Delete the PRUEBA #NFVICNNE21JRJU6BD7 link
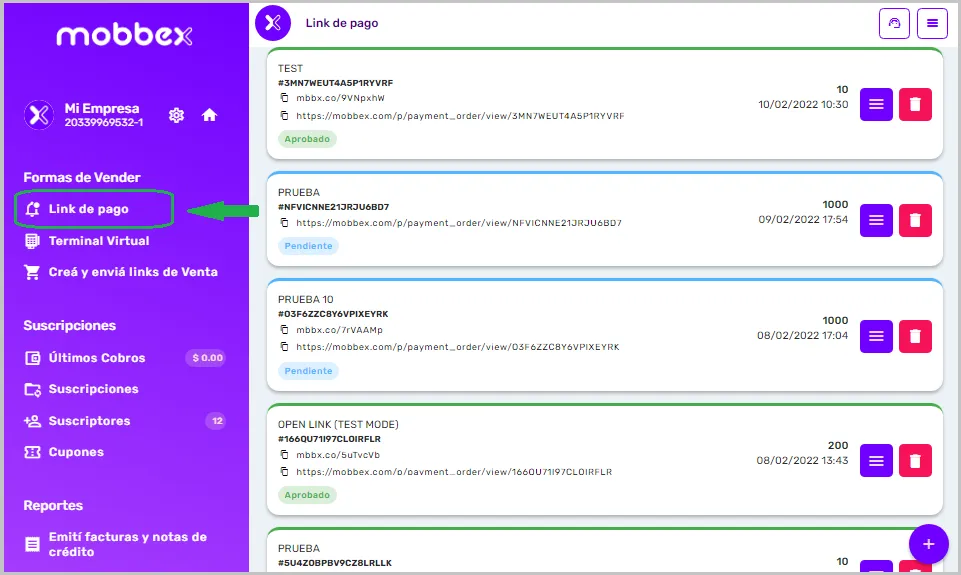Viewport: 961px width, 575px height. [916, 220]
